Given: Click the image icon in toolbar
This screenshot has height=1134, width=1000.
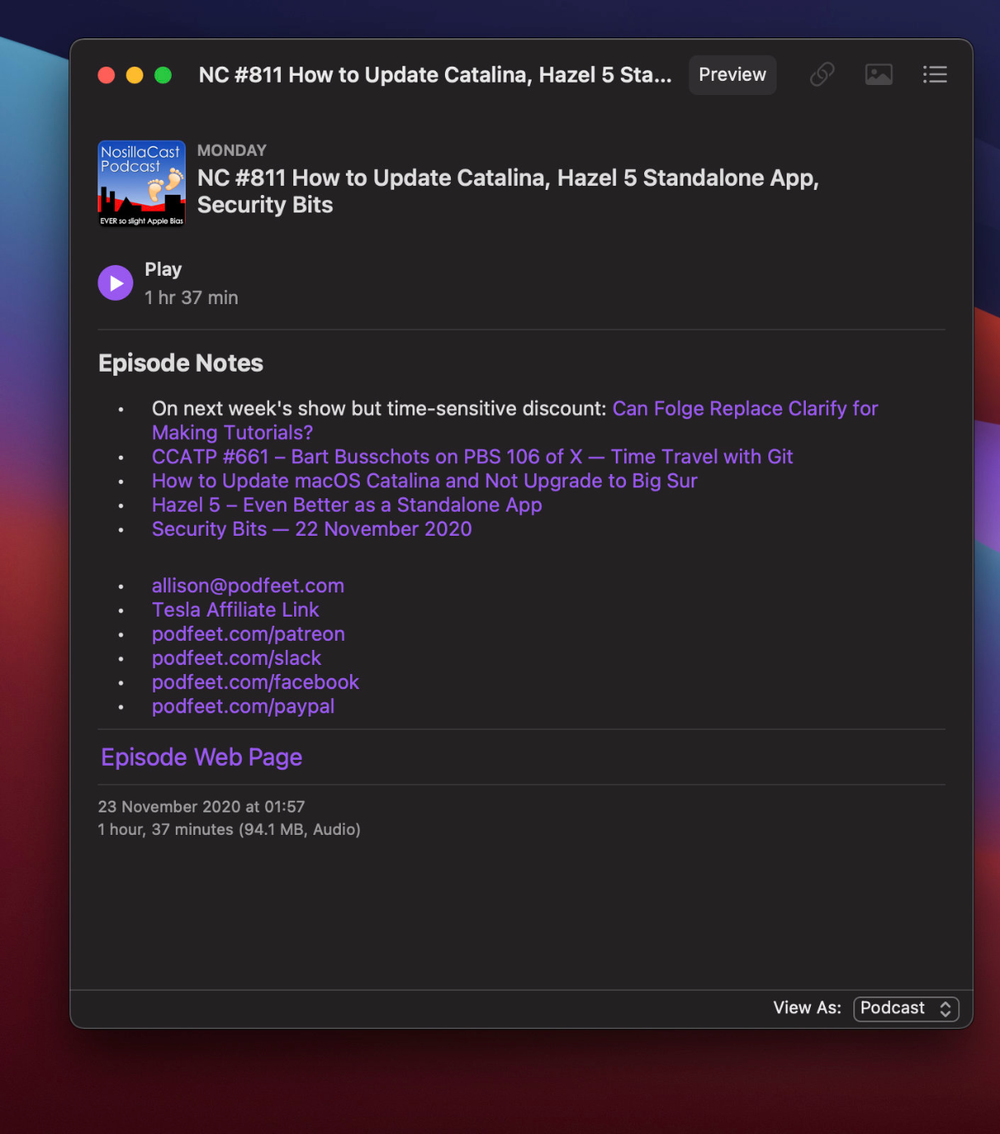Looking at the screenshot, I should point(879,75).
